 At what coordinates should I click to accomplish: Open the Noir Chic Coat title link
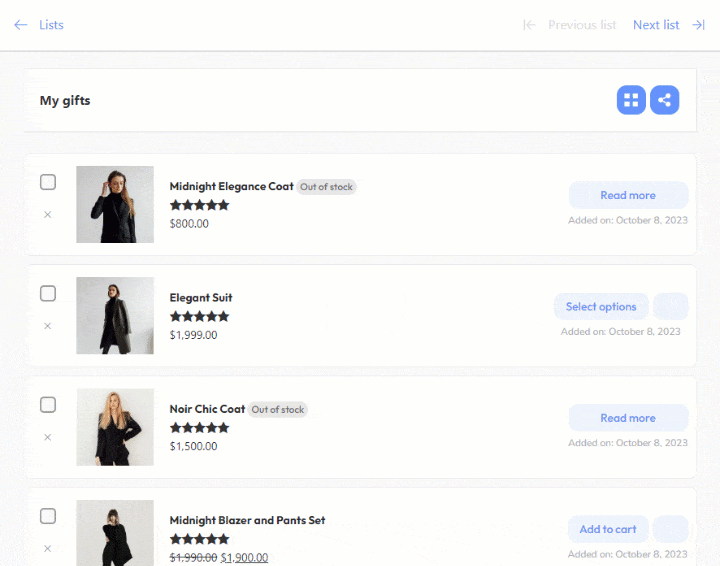click(x=207, y=409)
